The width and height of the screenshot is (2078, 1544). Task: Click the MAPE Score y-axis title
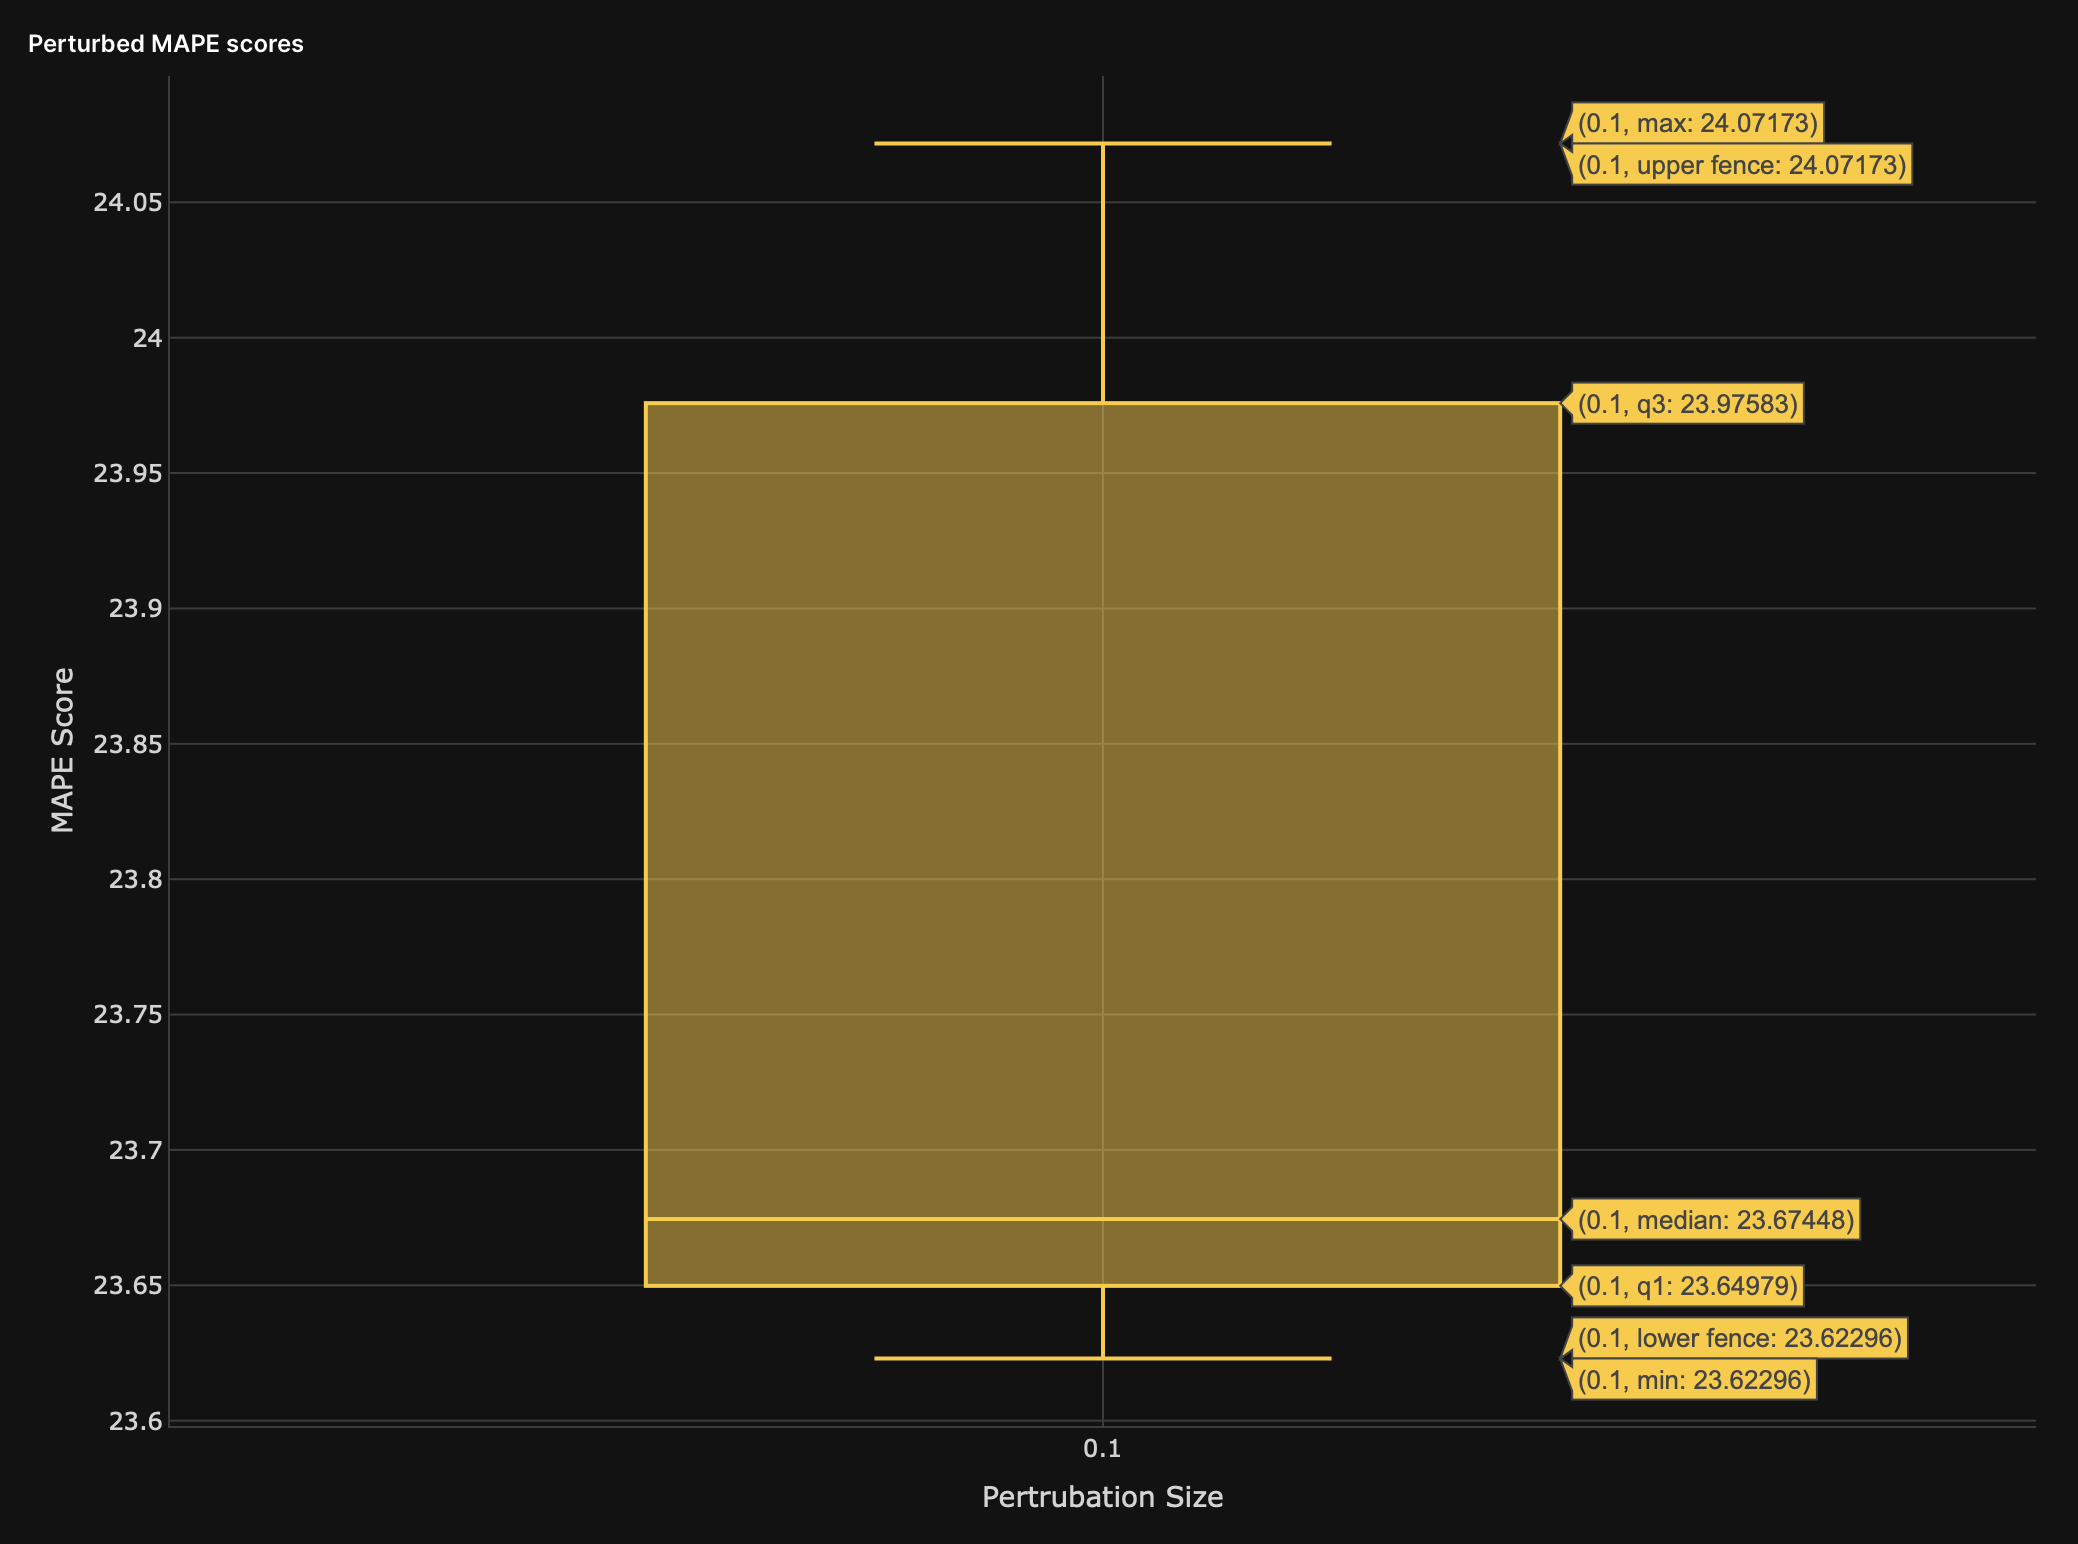click(63, 750)
